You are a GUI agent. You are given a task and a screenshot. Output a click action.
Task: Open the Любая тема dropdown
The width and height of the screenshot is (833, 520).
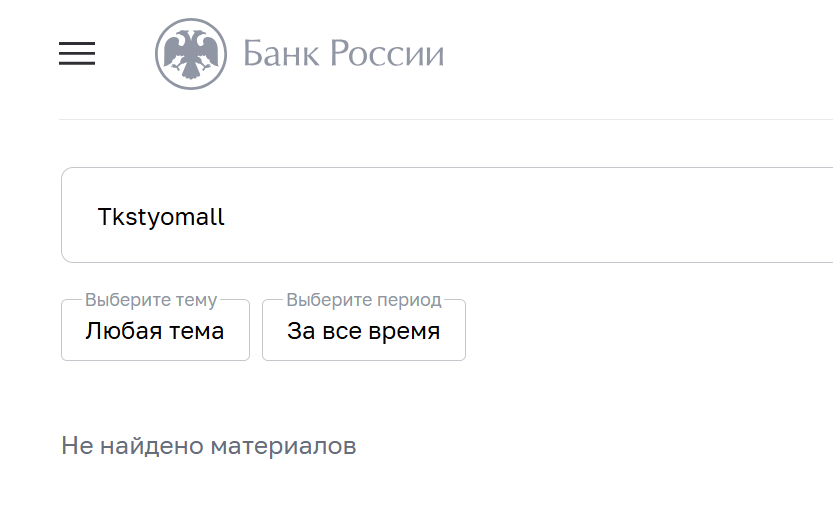pos(155,331)
